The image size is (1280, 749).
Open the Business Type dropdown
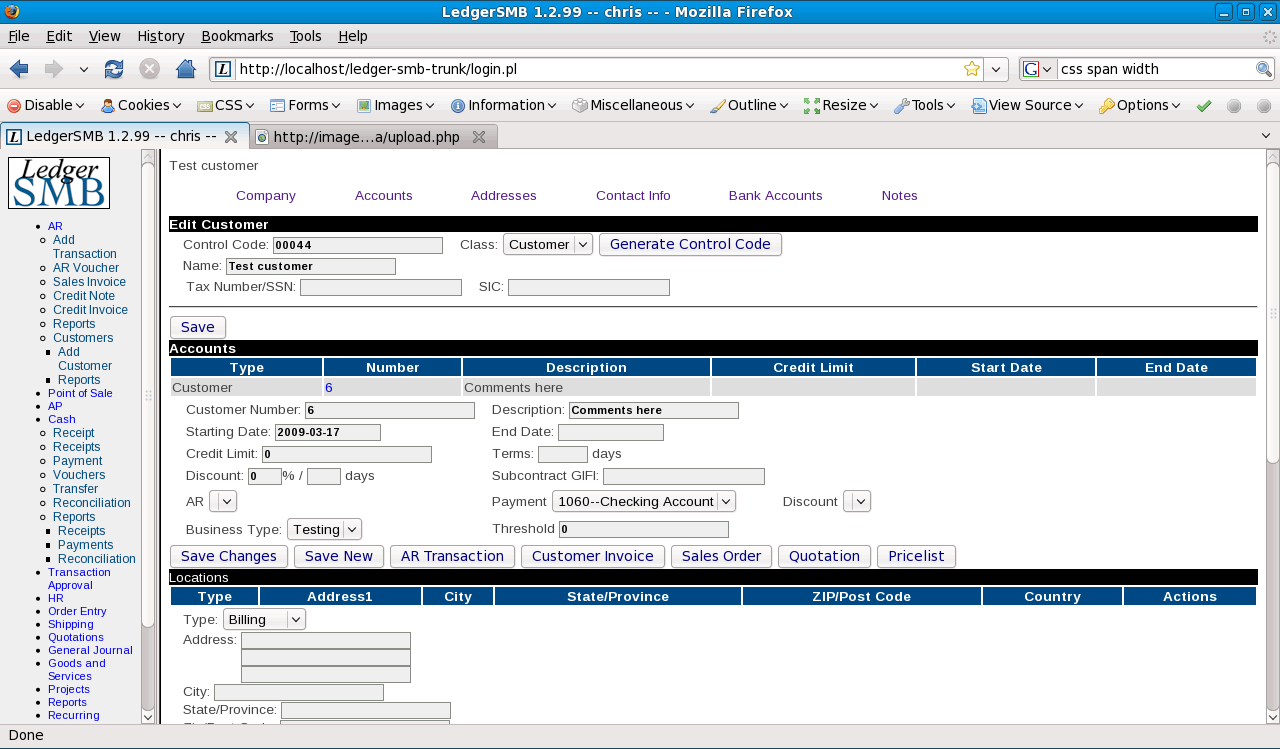(x=324, y=529)
